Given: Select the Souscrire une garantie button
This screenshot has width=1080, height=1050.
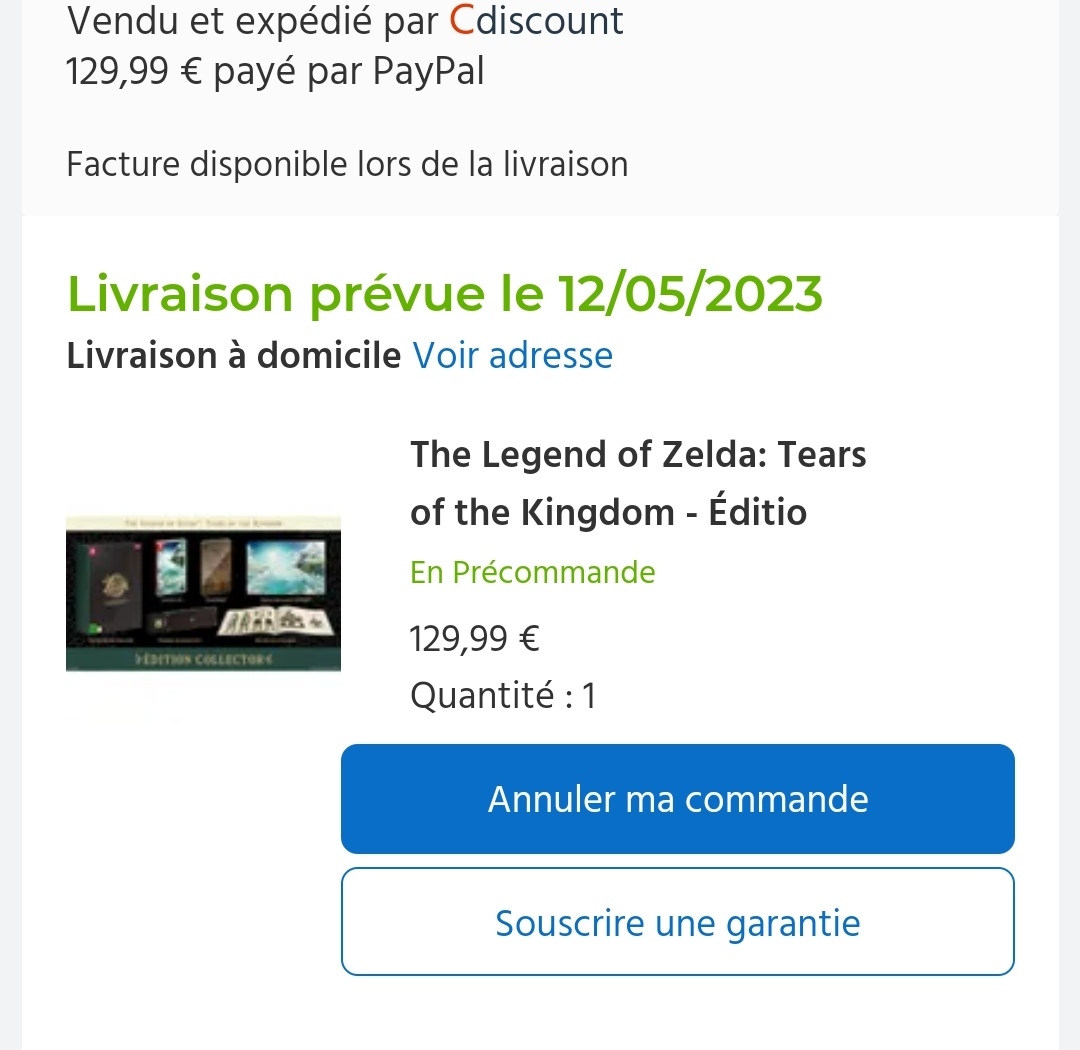Looking at the screenshot, I should coord(678,922).
